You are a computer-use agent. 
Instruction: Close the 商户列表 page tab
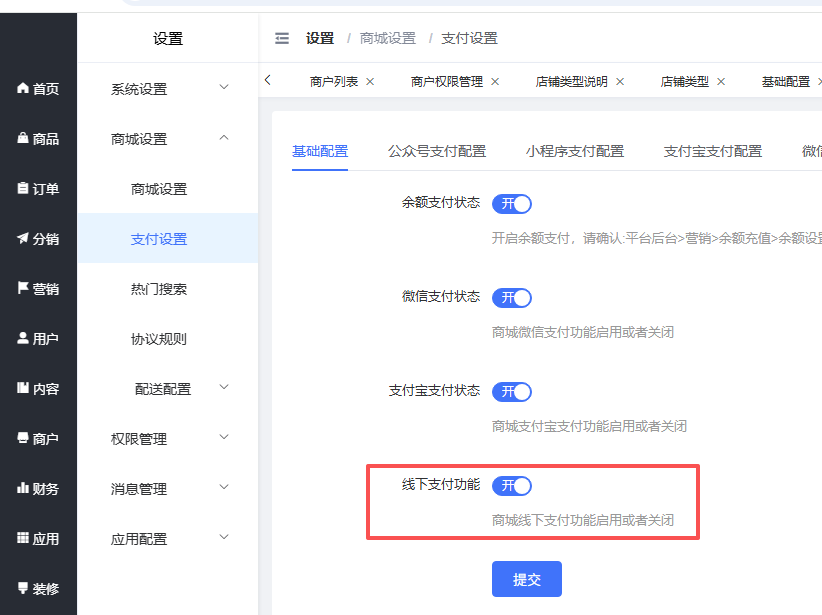[370, 82]
